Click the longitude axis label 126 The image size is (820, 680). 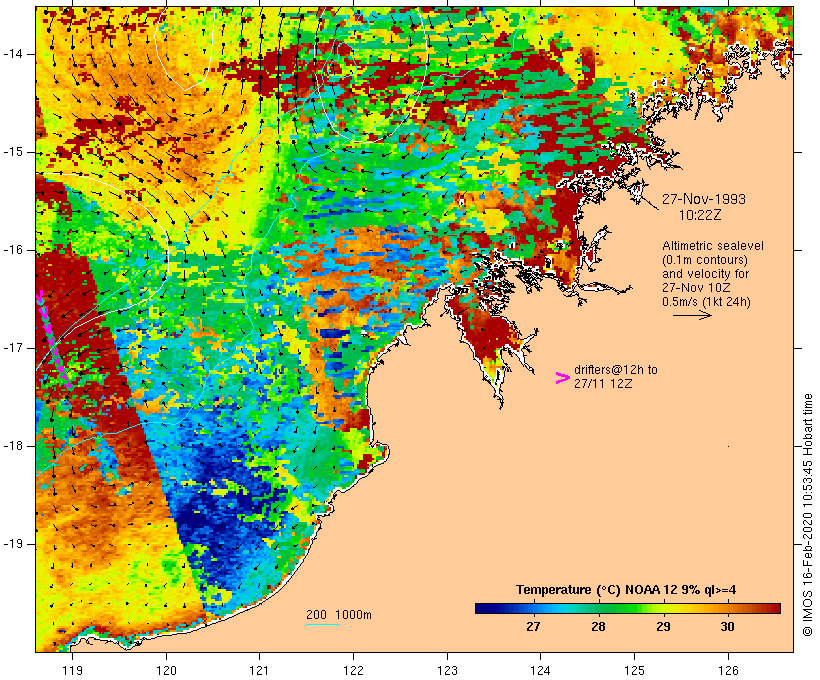tap(728, 670)
